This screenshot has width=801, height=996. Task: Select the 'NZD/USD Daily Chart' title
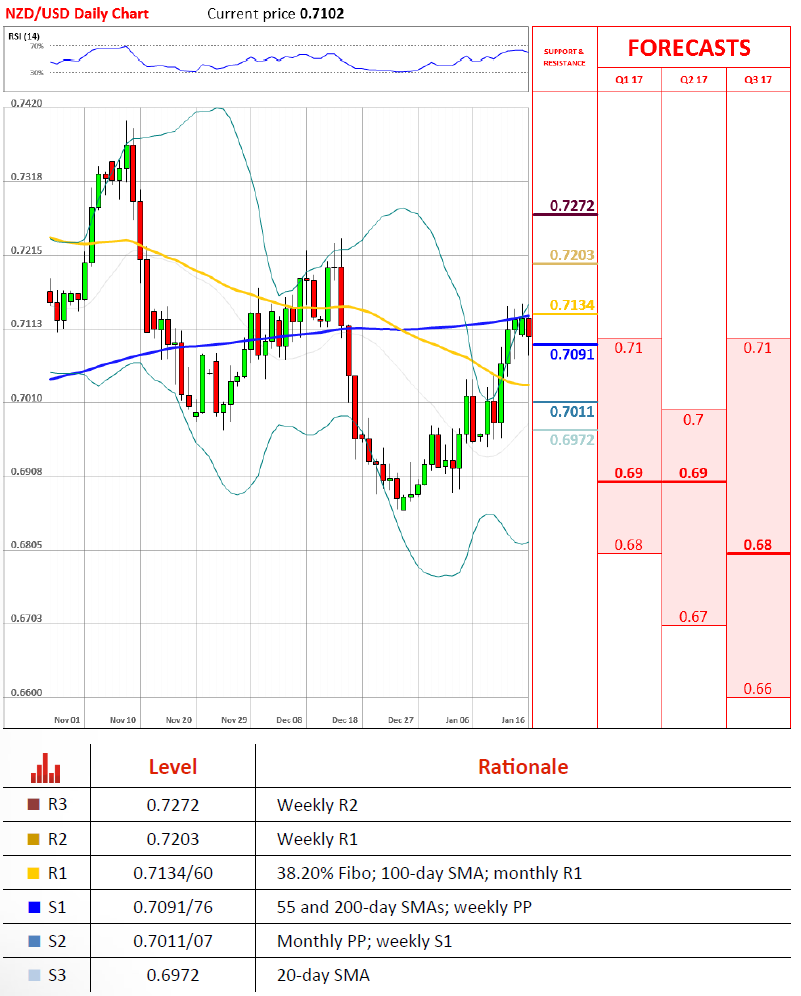click(x=77, y=13)
